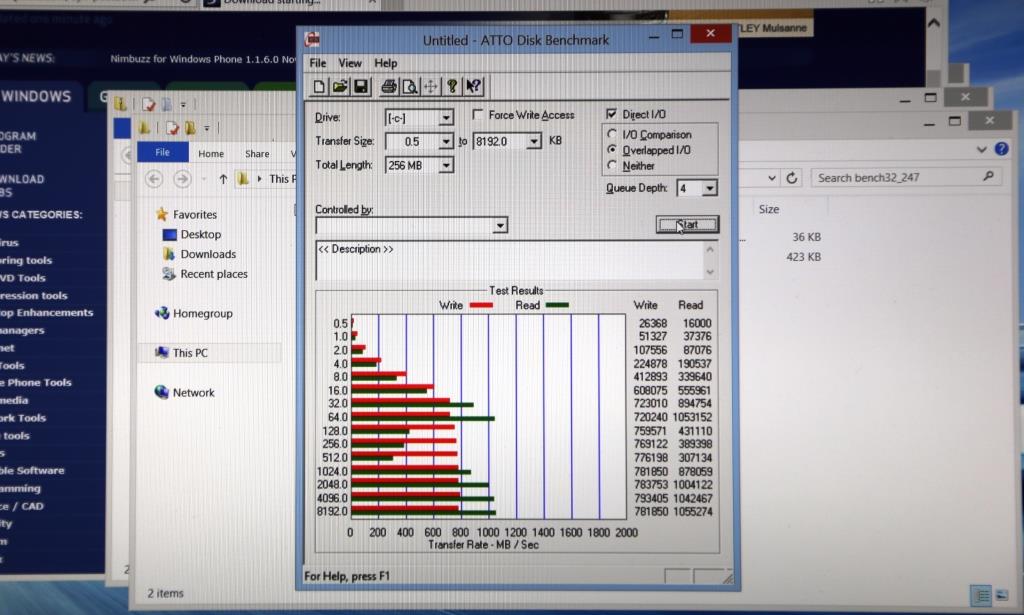The height and width of the screenshot is (615, 1024).
Task: Select the I/O Comparison radio button
Action: [612, 134]
